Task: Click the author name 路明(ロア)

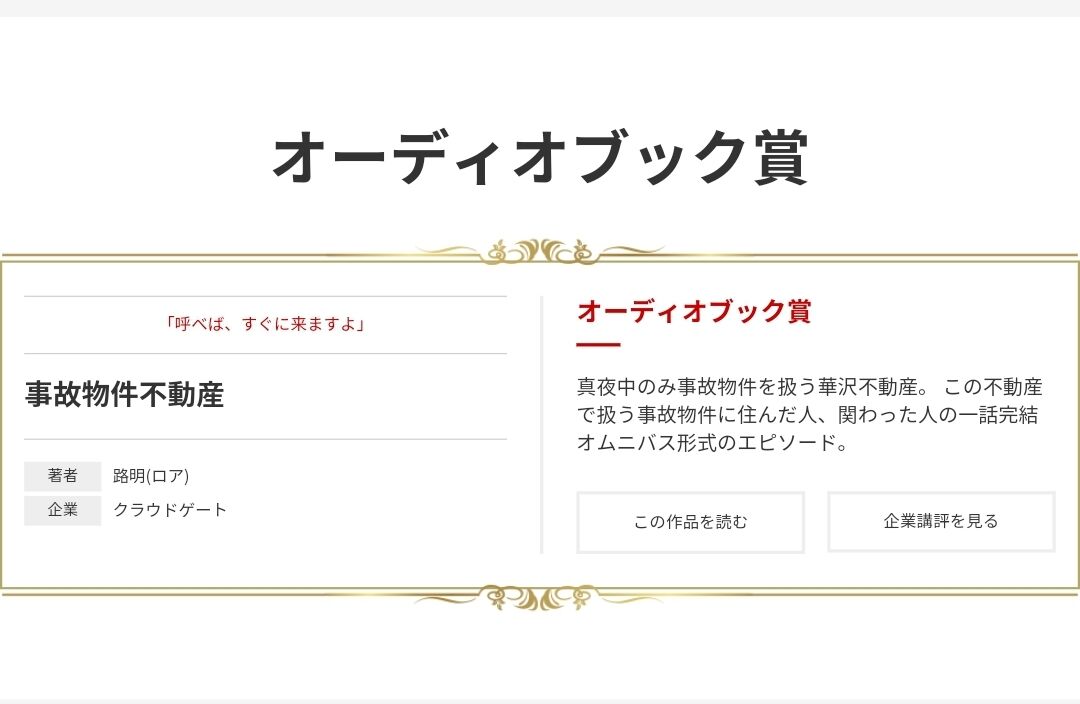Action: tap(151, 476)
